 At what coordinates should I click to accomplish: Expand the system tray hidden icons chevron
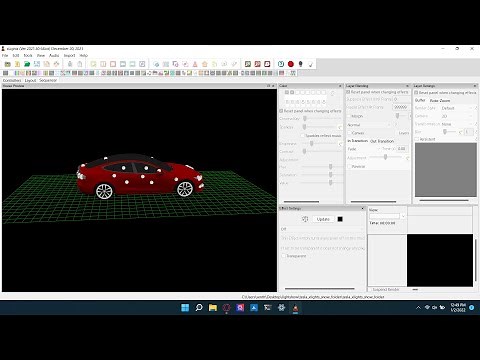pos(418,308)
